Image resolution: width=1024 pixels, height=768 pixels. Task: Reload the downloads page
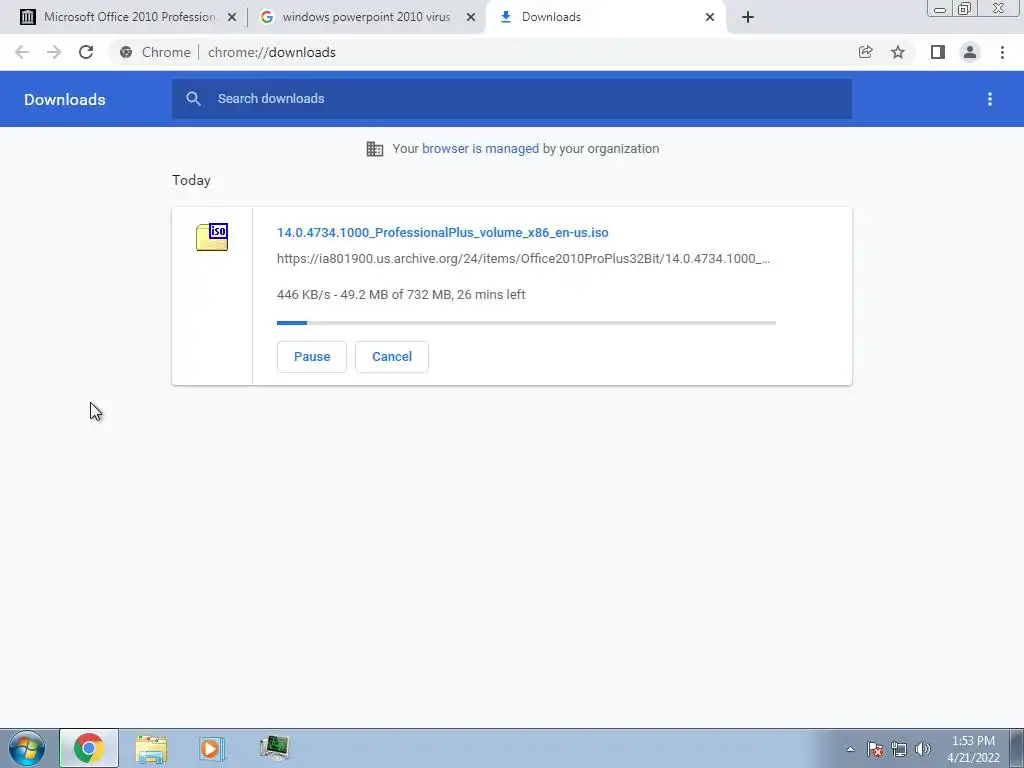point(86,52)
